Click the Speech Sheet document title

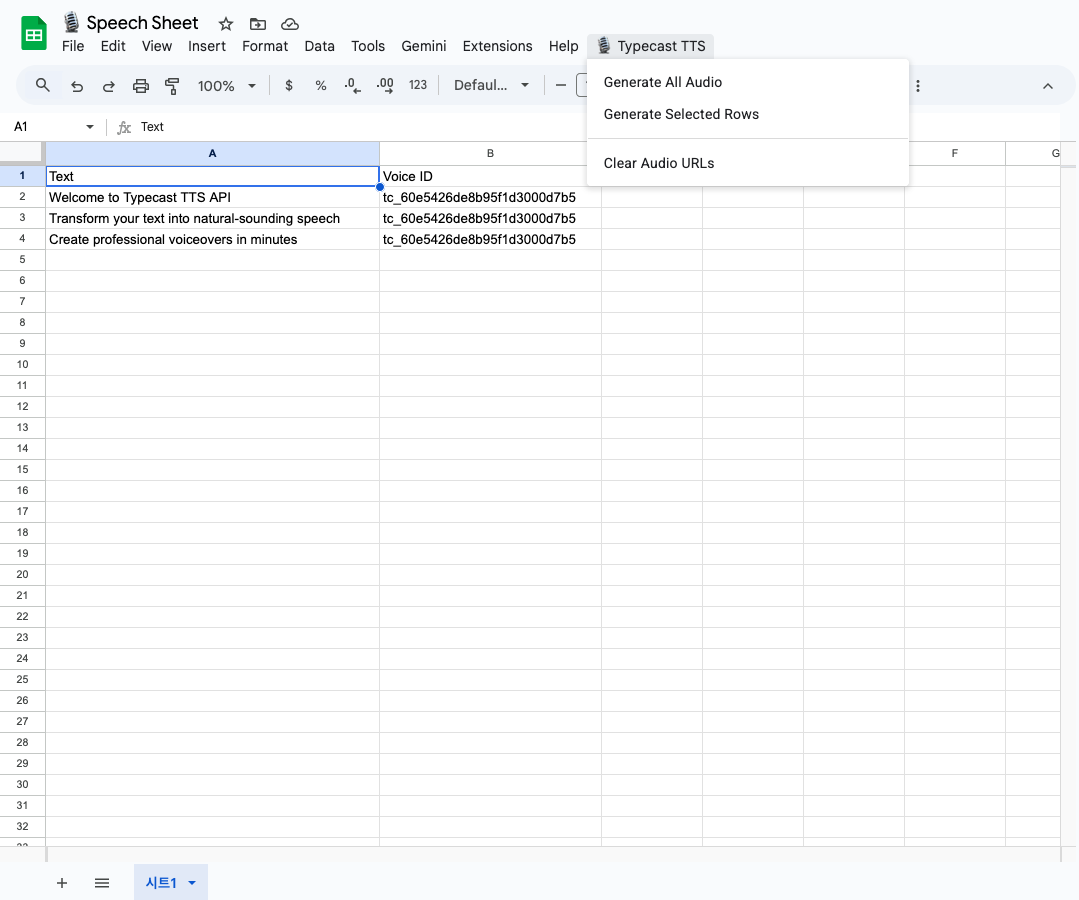(142, 23)
